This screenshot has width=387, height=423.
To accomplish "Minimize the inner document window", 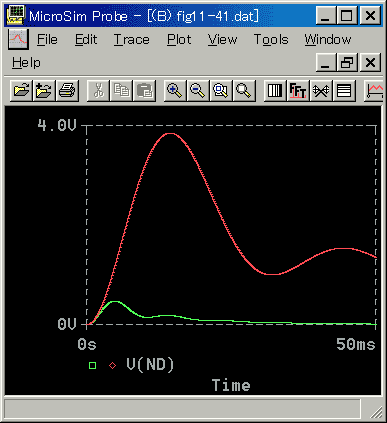I will point(326,62).
